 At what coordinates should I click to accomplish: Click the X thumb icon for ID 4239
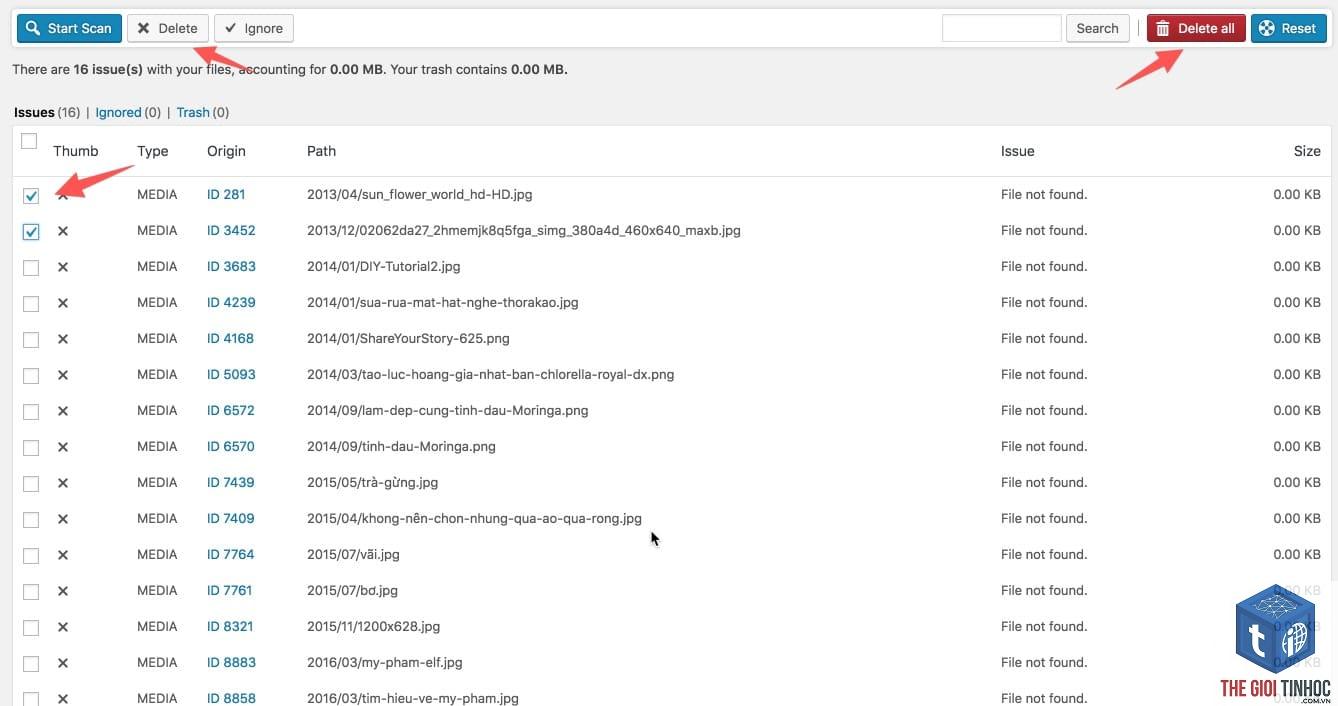[x=63, y=303]
